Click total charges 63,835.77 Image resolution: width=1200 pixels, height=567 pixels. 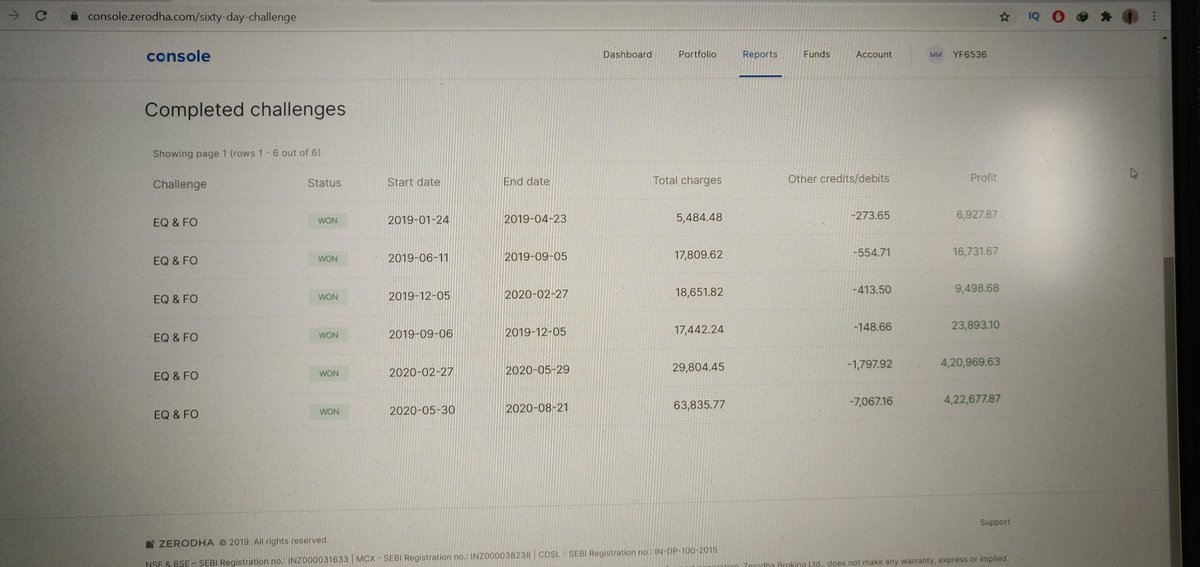coord(700,404)
